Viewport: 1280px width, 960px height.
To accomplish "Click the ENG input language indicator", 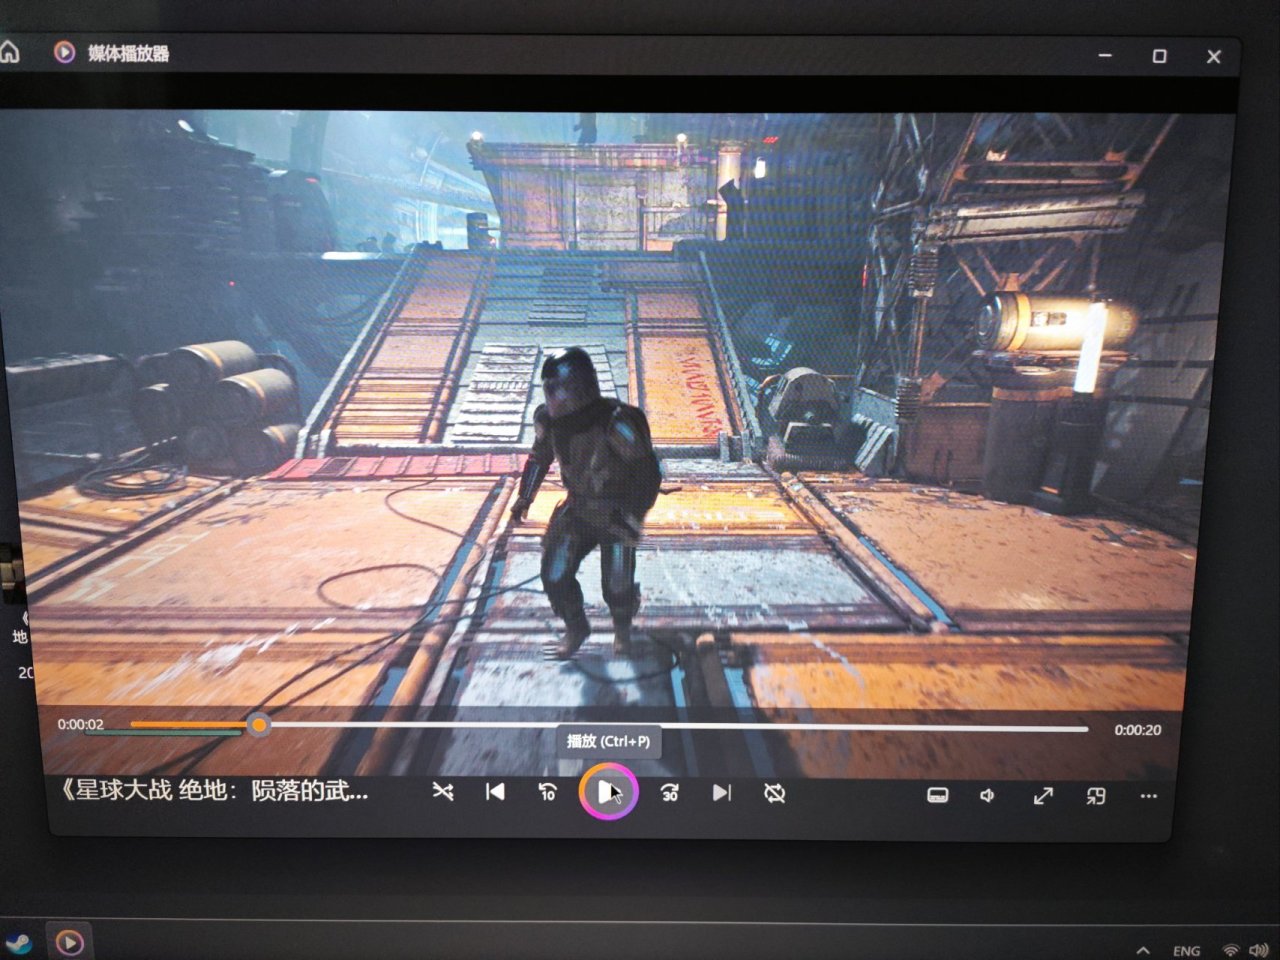I will 1187,950.
